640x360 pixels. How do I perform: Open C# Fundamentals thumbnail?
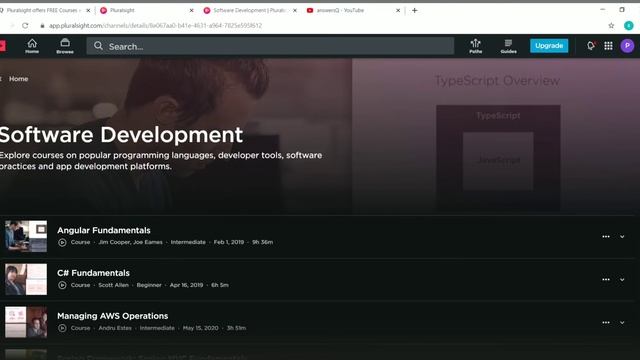pos(26,279)
